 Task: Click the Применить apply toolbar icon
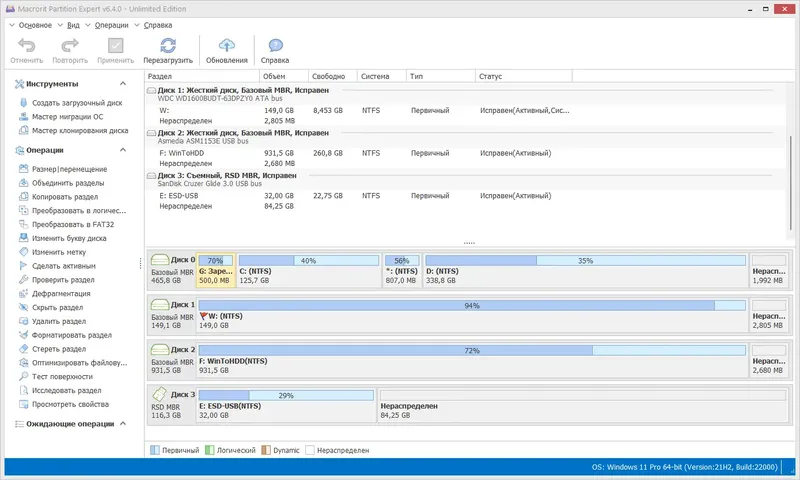coord(116,45)
